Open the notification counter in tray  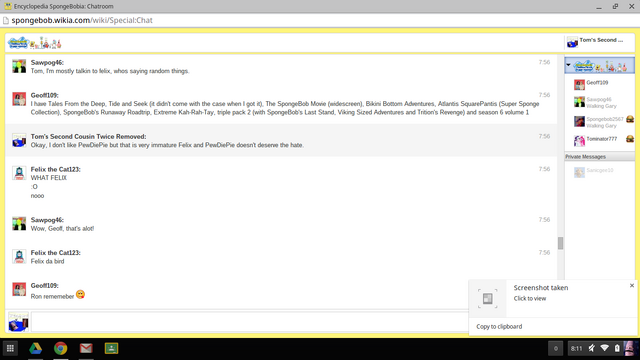pyautogui.click(x=556, y=348)
